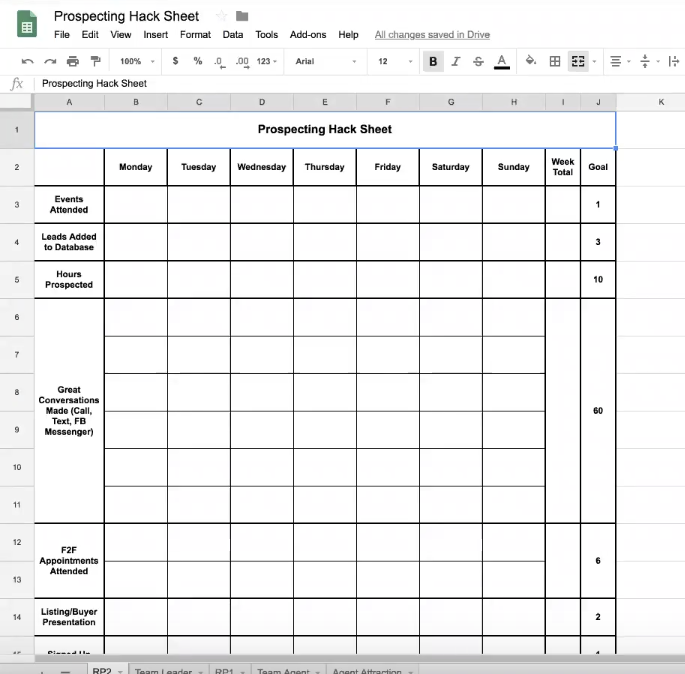Toggle Italic formatting
This screenshot has width=685, height=674.
pos(456,62)
